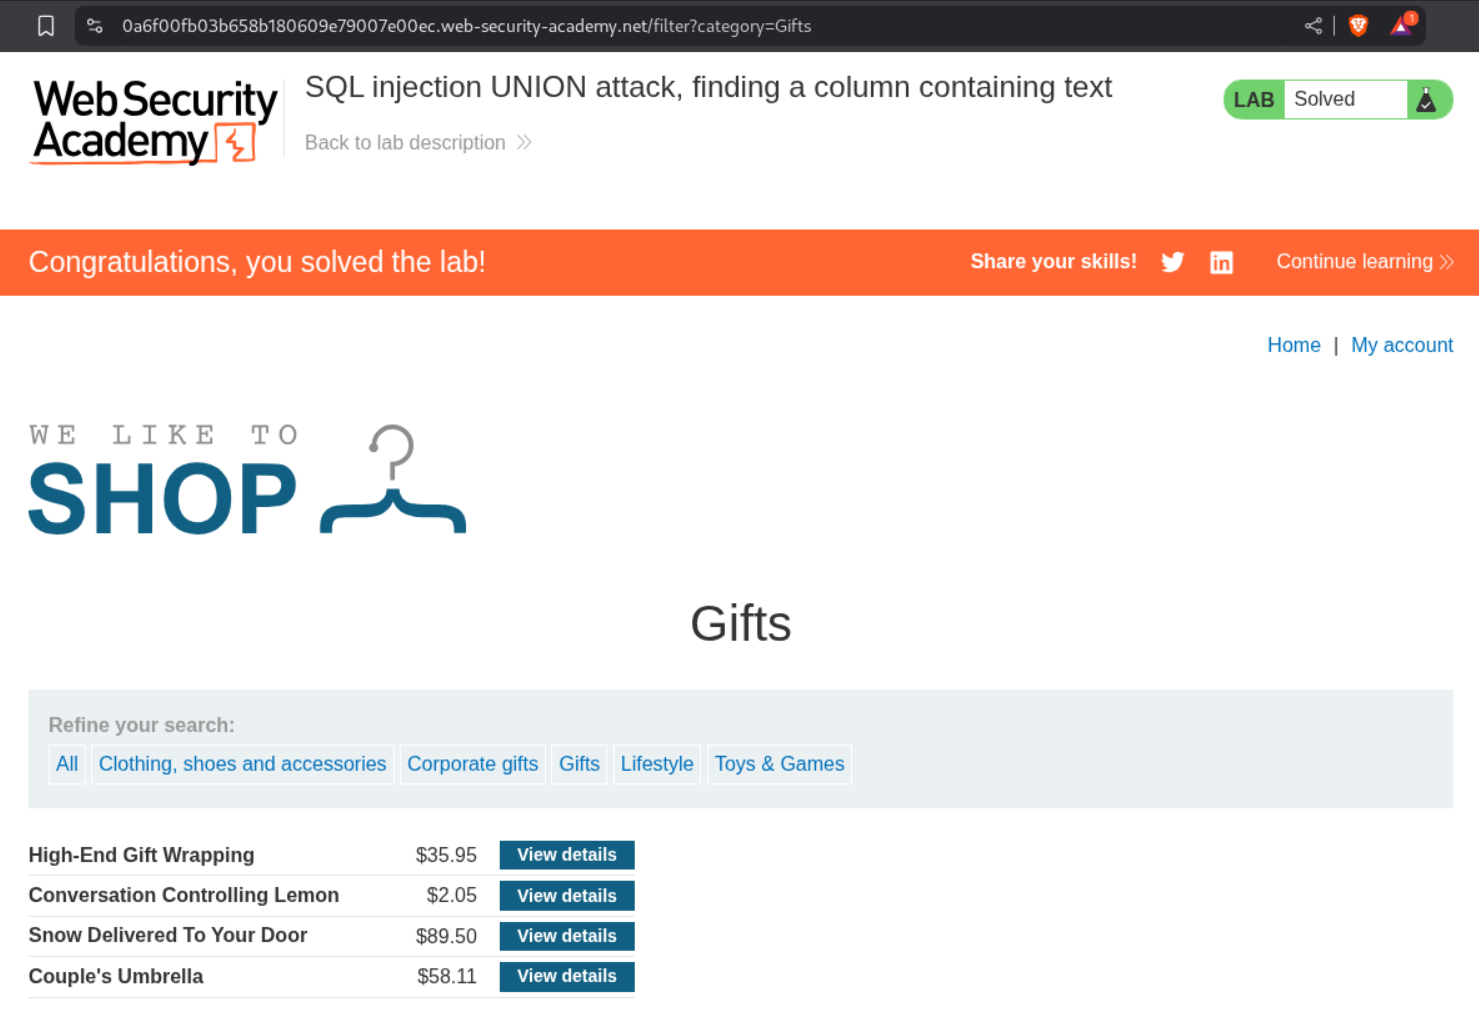The height and width of the screenshot is (1016, 1479).
Task: Select the Toys & Games filter
Action: (779, 764)
